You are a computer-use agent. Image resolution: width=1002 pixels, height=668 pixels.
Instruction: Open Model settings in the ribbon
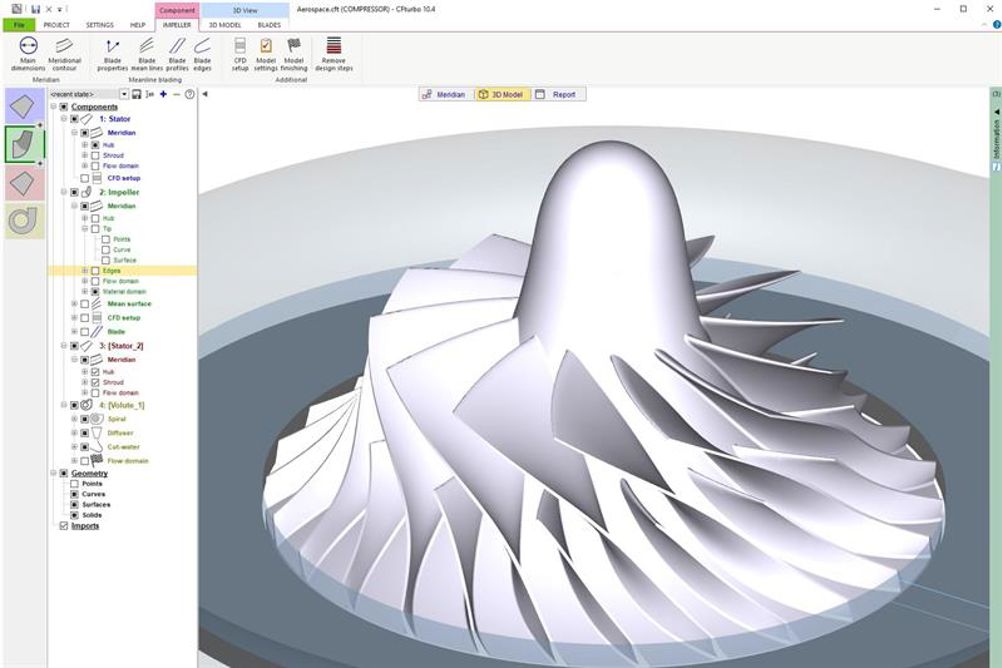(266, 54)
